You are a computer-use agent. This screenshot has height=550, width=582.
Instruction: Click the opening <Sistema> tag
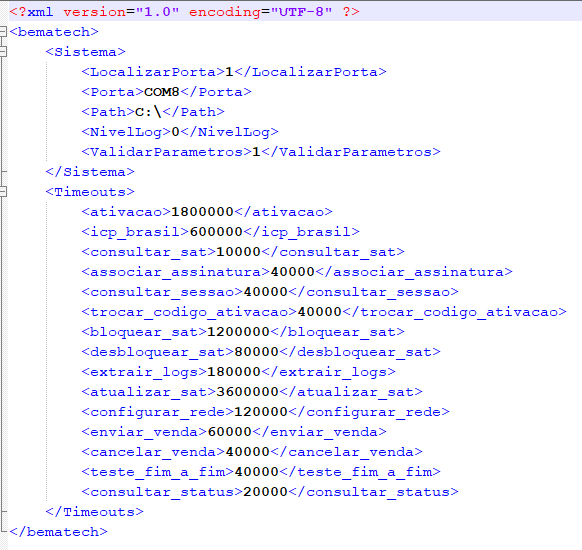[x=86, y=52]
